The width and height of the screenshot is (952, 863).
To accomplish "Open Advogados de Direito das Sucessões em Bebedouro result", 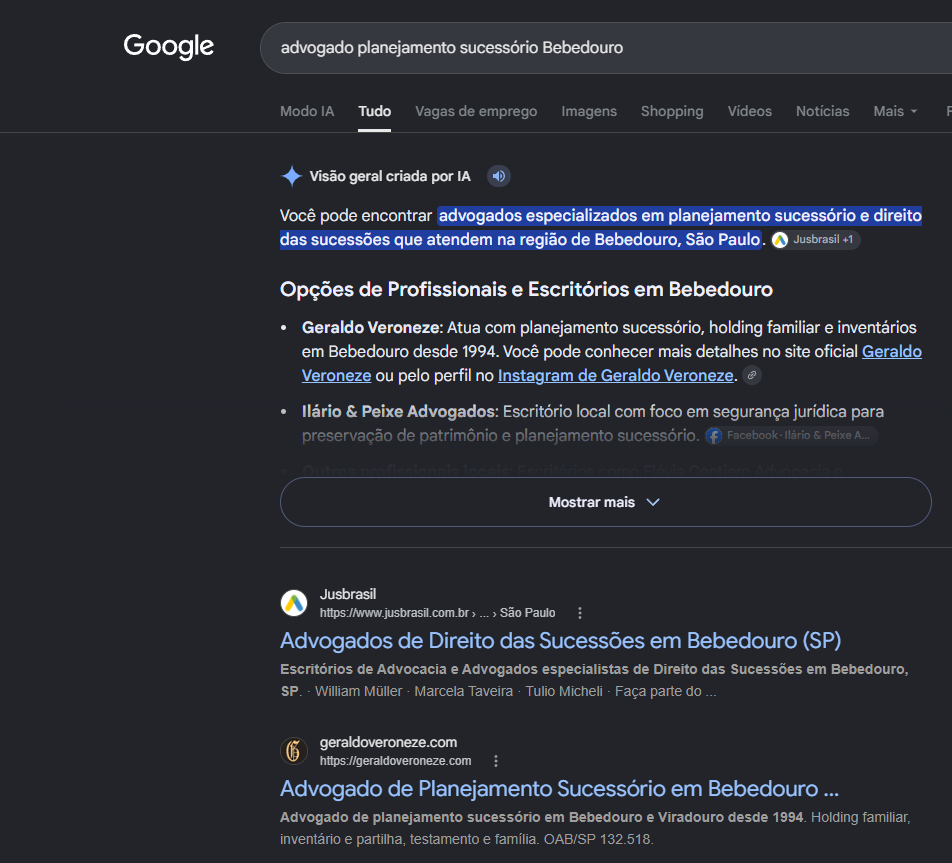I will click(x=560, y=641).
